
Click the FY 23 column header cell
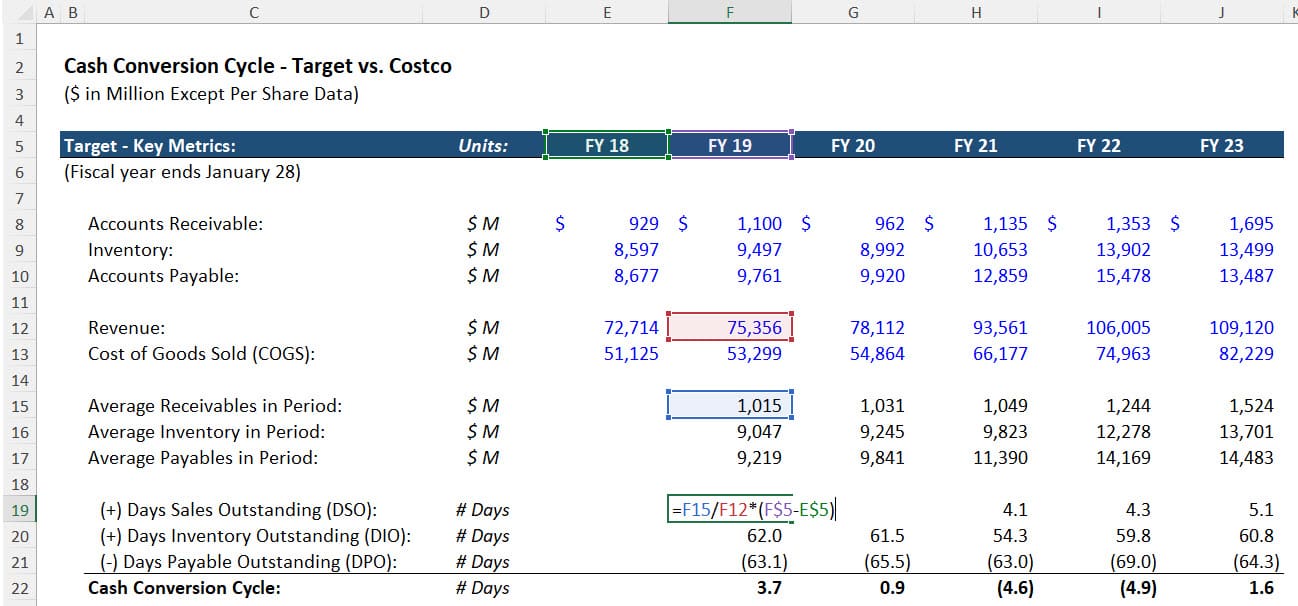point(1222,145)
